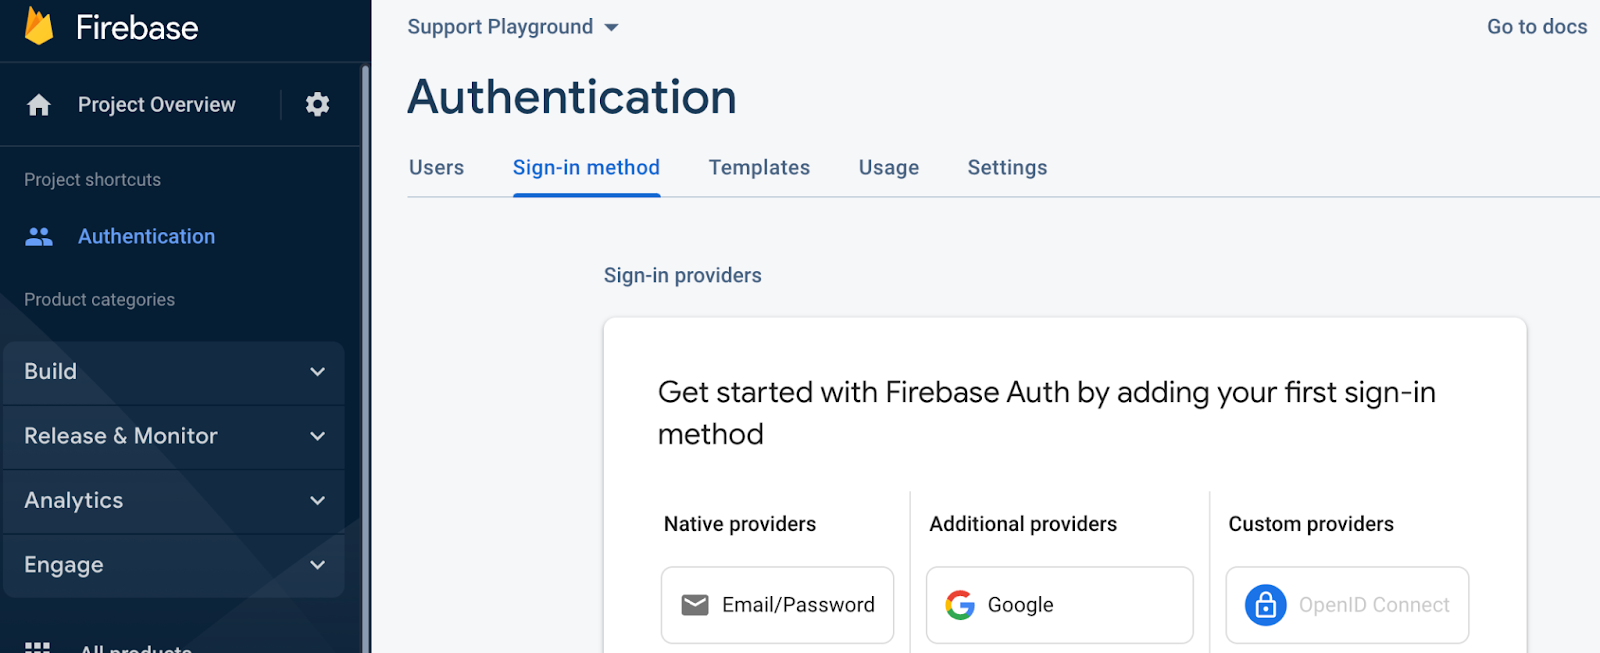Click the Google logo icon

pyautogui.click(x=960, y=605)
